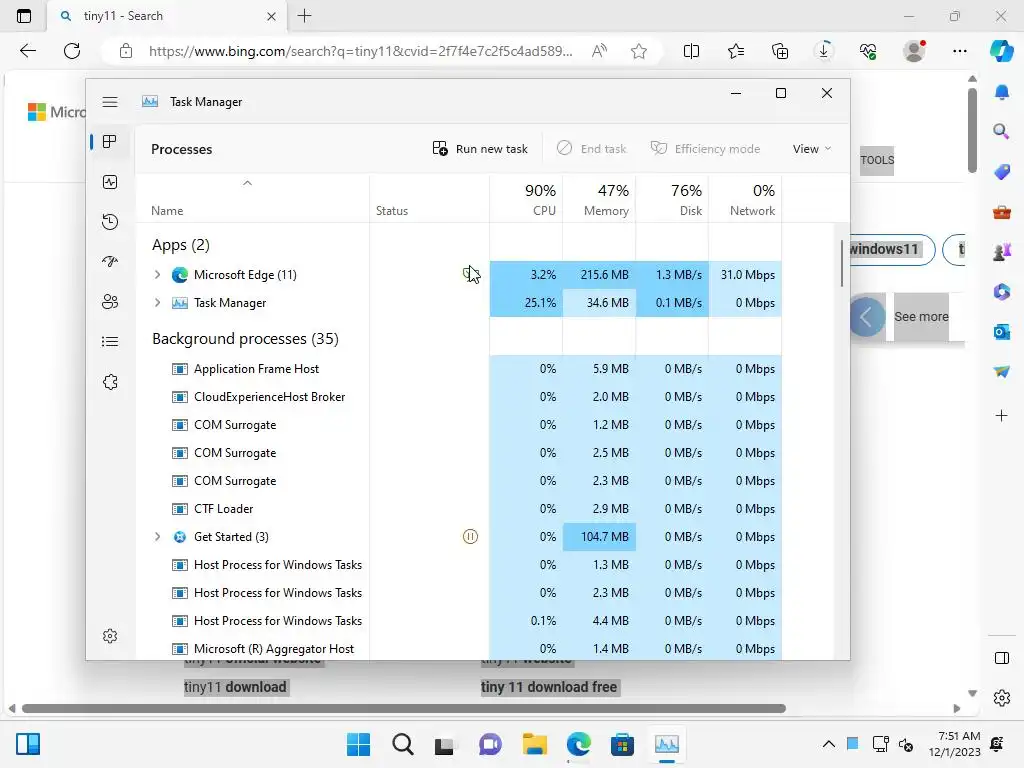
Task: Click Run new task button
Action: (480, 149)
